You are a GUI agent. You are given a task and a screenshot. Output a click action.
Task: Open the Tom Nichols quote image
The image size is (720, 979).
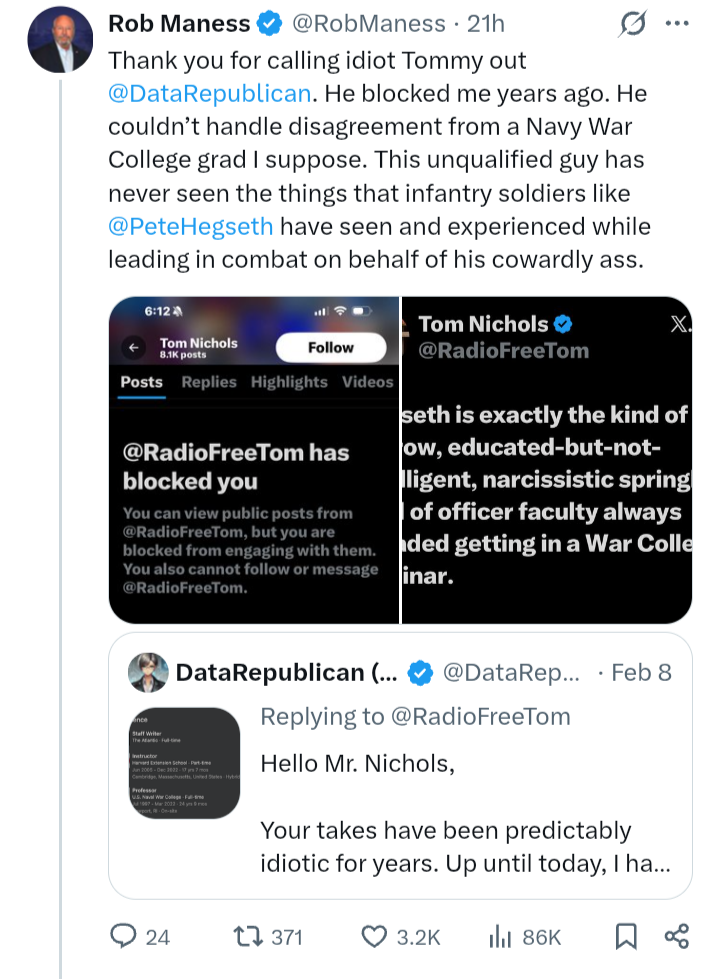546,460
